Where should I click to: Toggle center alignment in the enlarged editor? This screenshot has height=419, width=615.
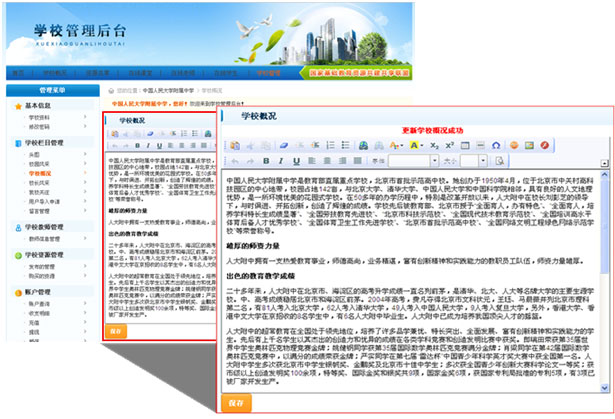[x=327, y=161]
